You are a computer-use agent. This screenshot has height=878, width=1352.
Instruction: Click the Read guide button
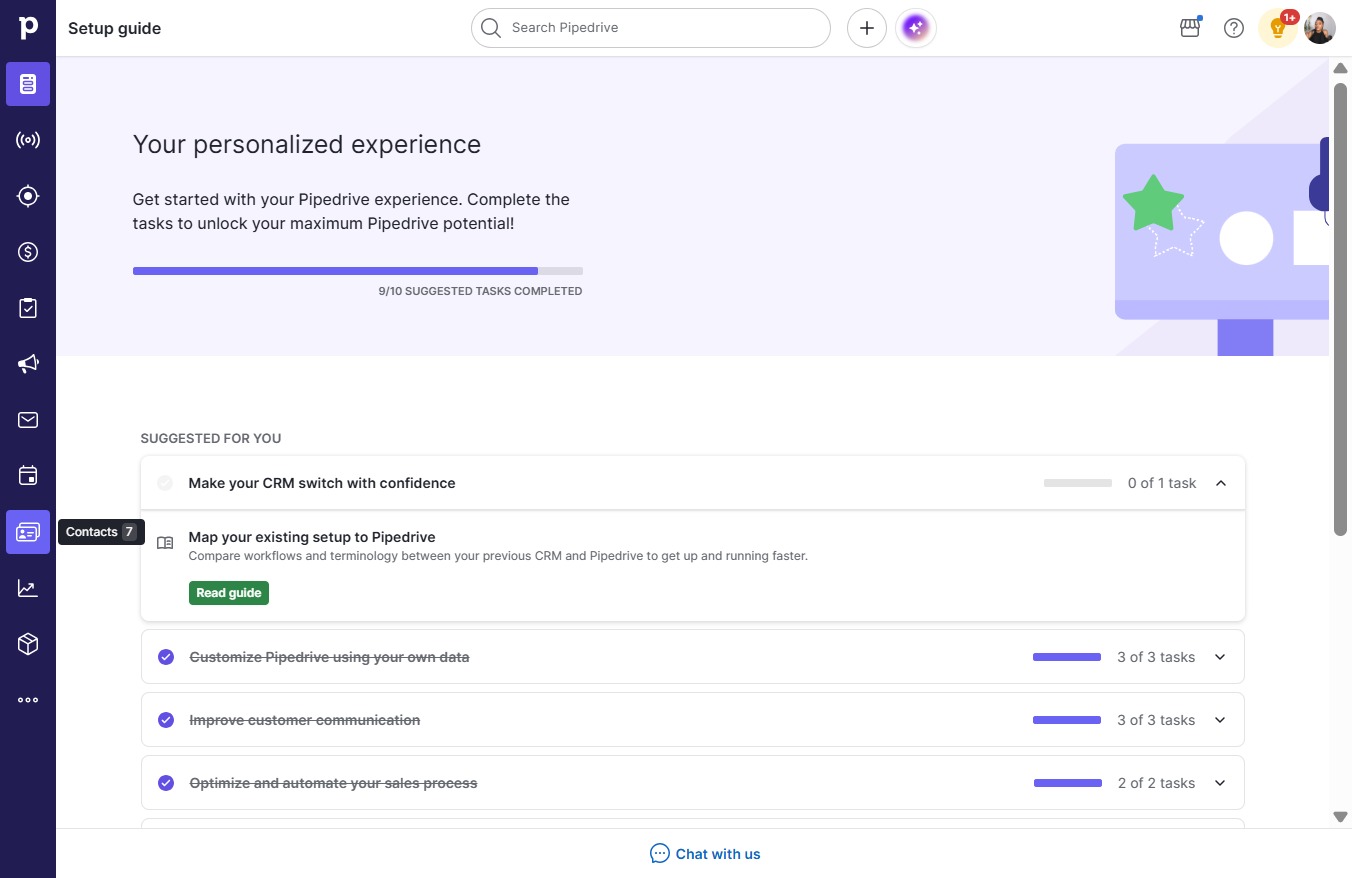point(229,593)
